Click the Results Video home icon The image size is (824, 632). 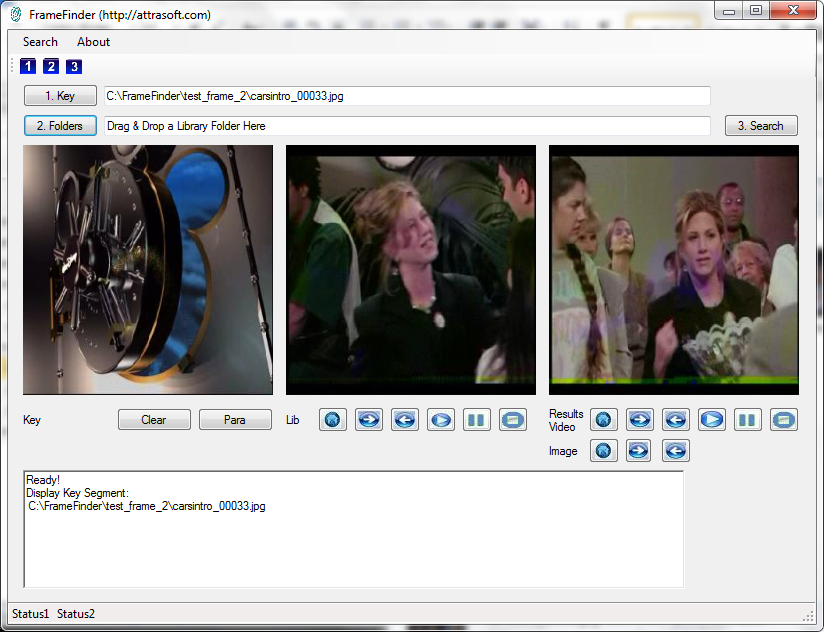pyautogui.click(x=604, y=420)
